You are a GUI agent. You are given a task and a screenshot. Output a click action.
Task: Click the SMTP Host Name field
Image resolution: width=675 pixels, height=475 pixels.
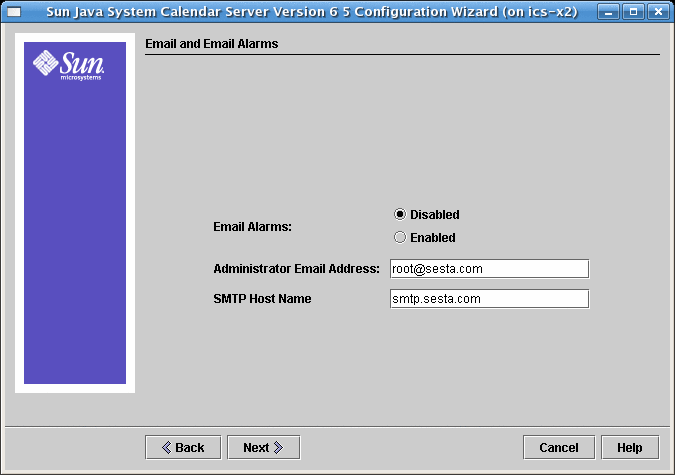(x=489, y=299)
